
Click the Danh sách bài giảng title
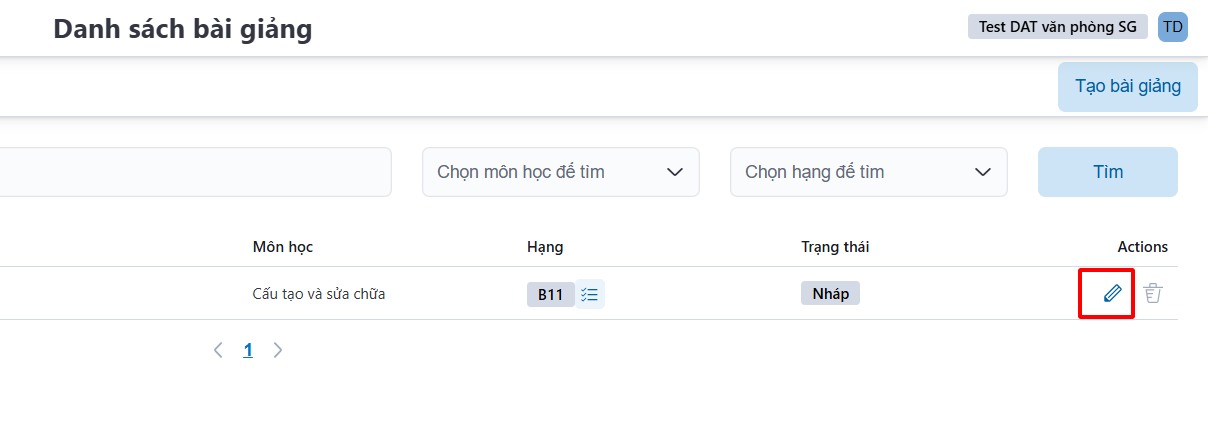pyautogui.click(x=183, y=29)
